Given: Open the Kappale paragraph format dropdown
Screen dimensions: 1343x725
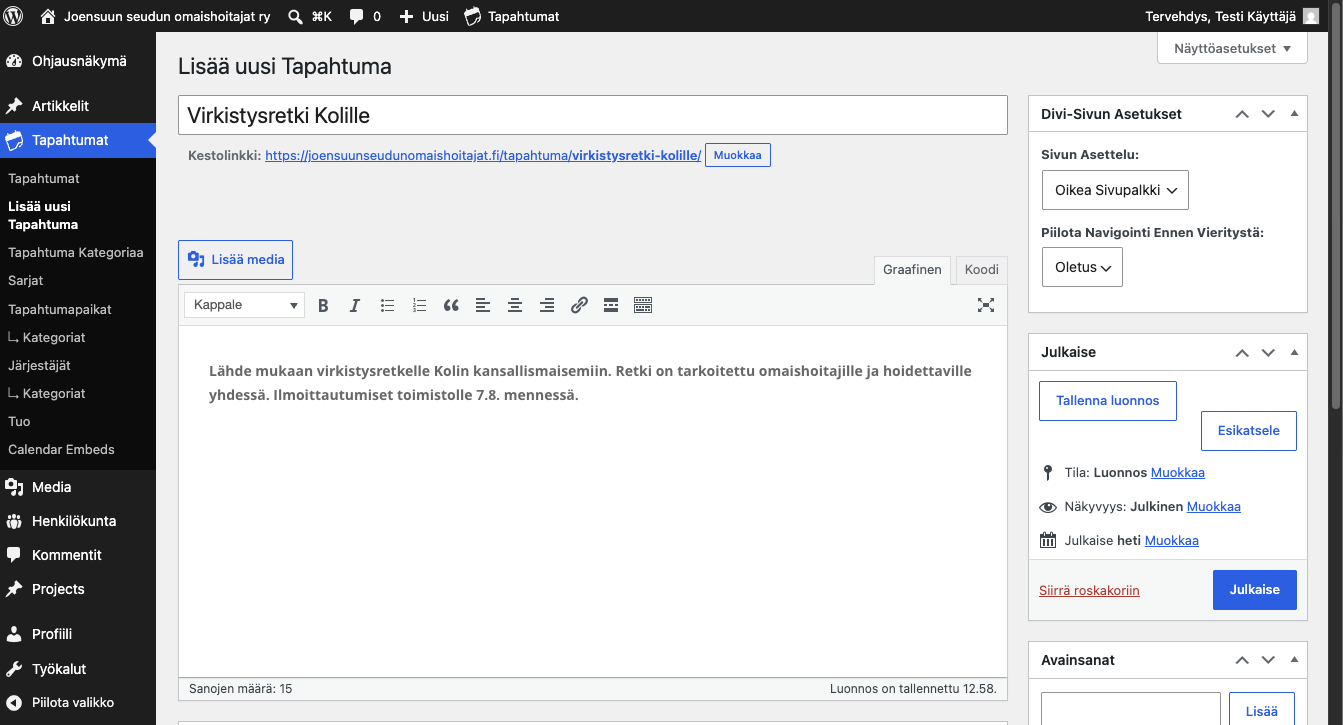Looking at the screenshot, I should [245, 305].
